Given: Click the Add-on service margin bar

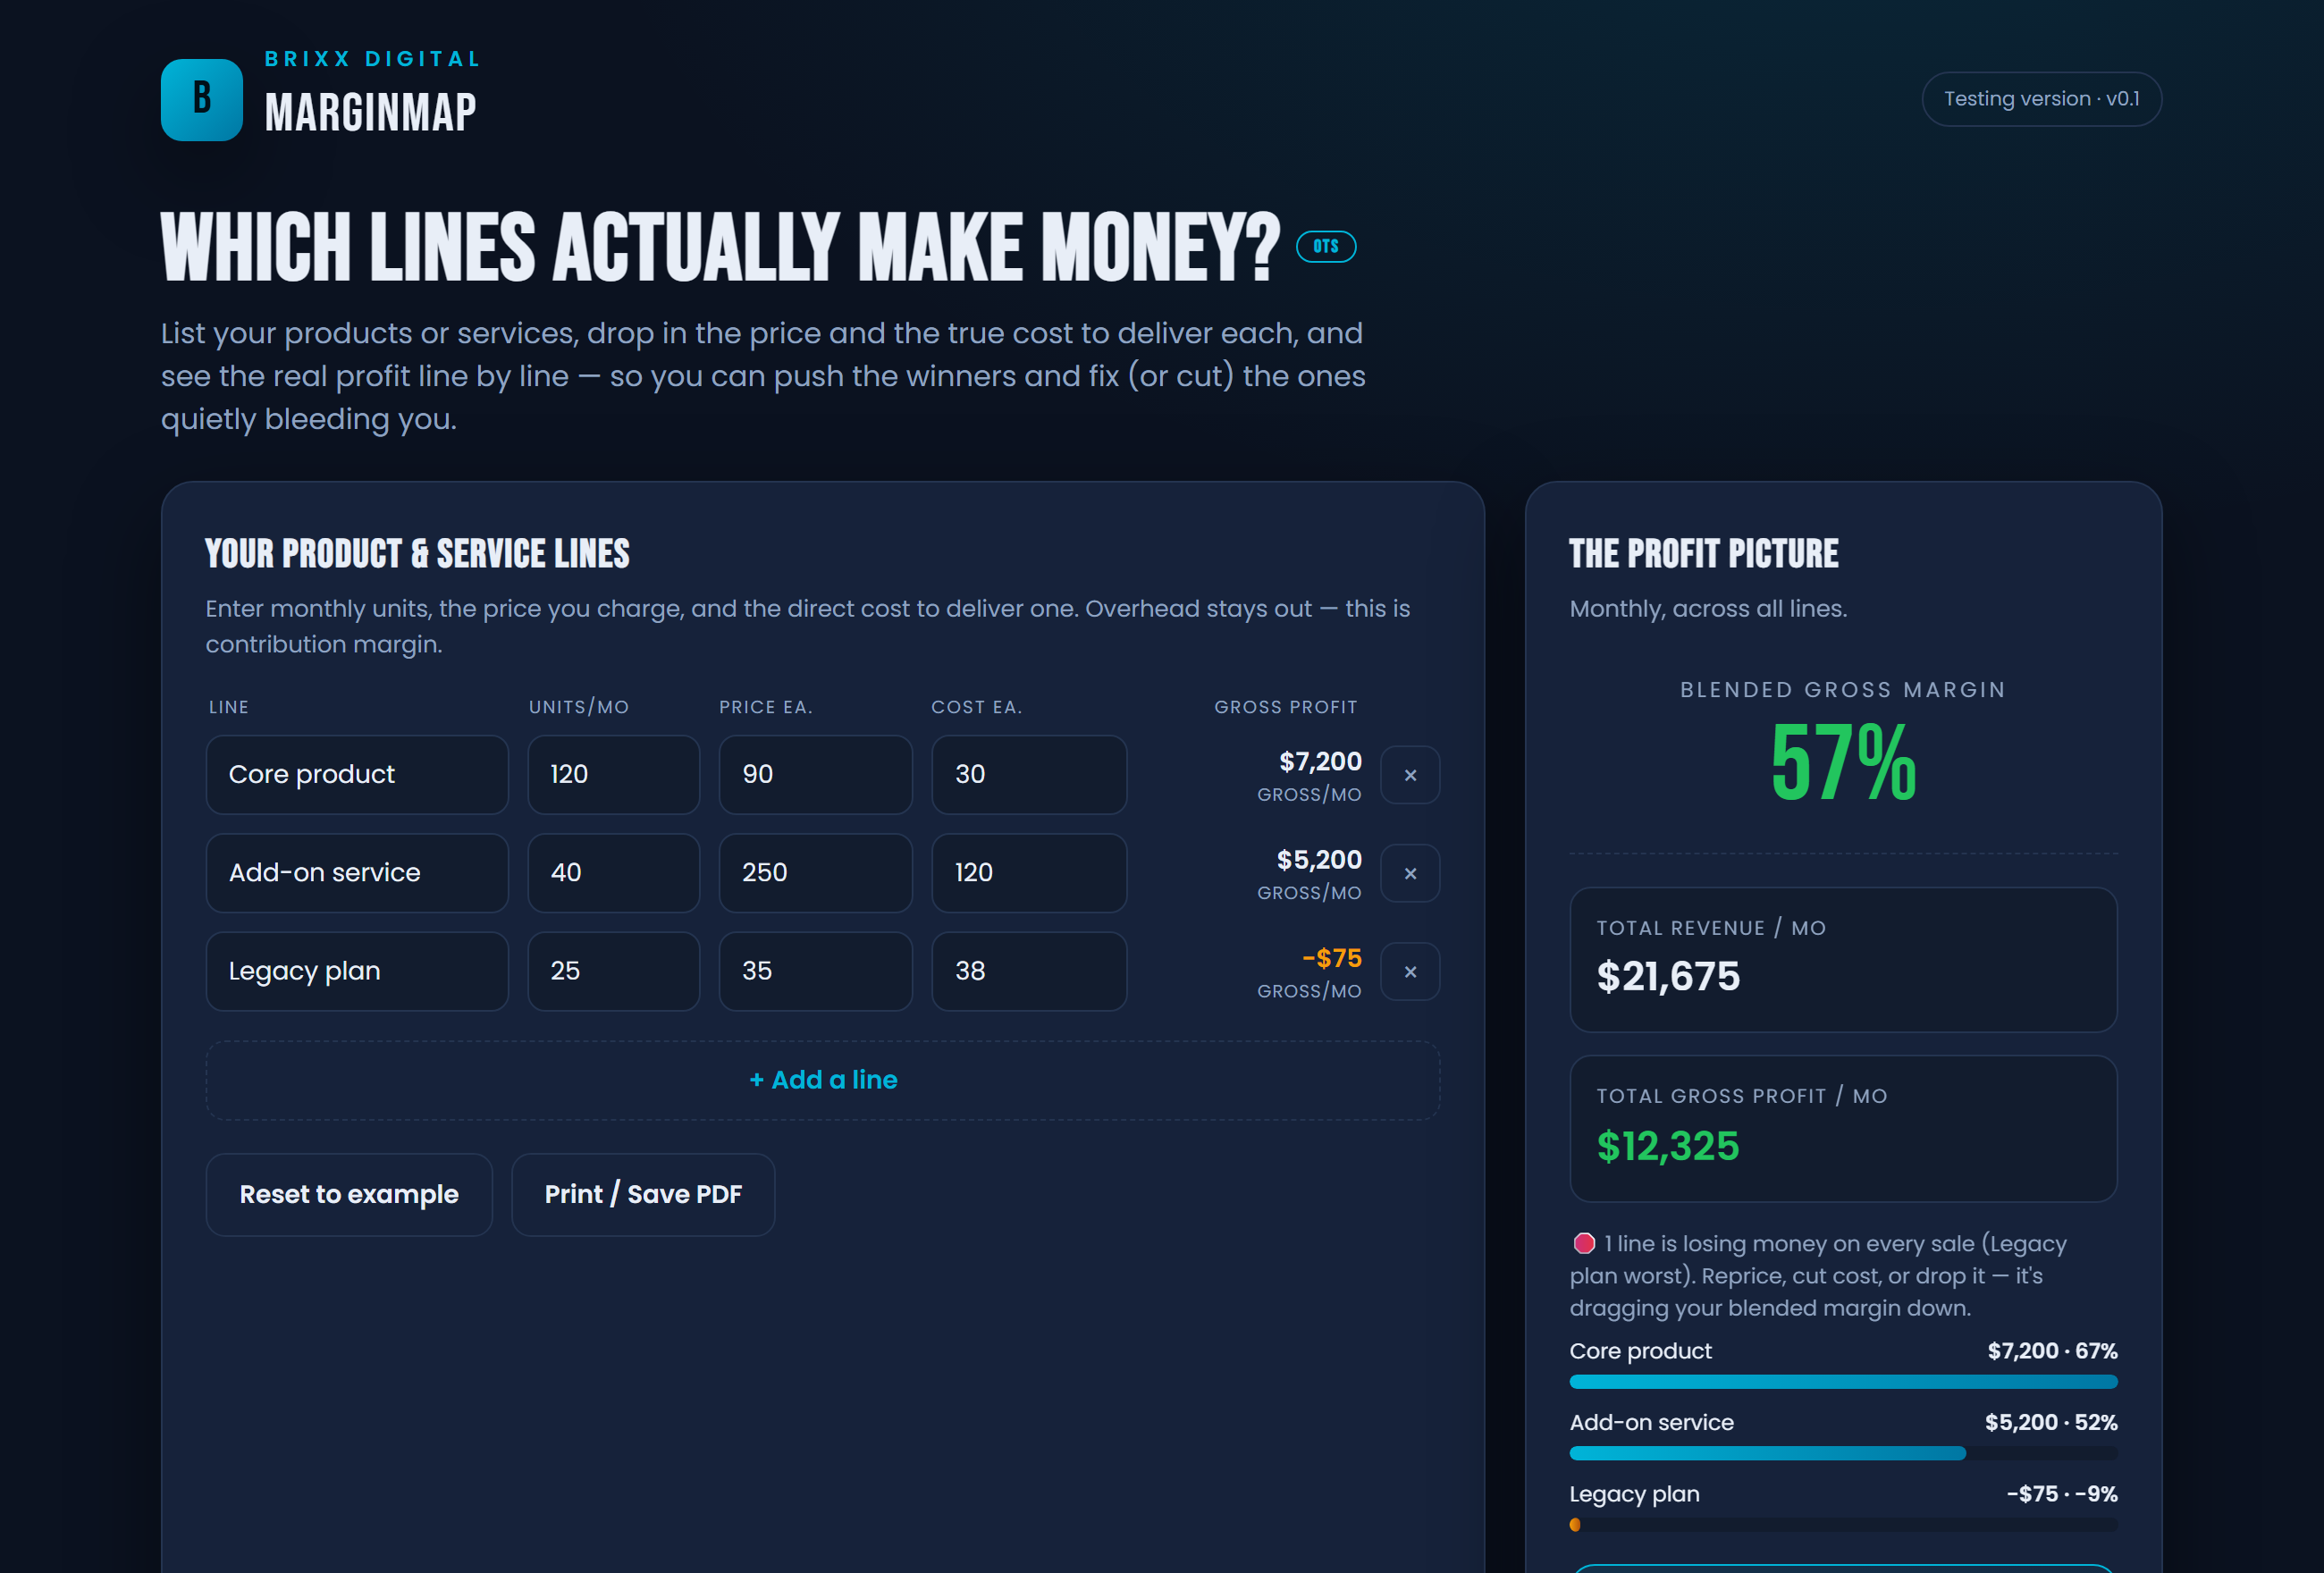Looking at the screenshot, I should point(1843,1453).
